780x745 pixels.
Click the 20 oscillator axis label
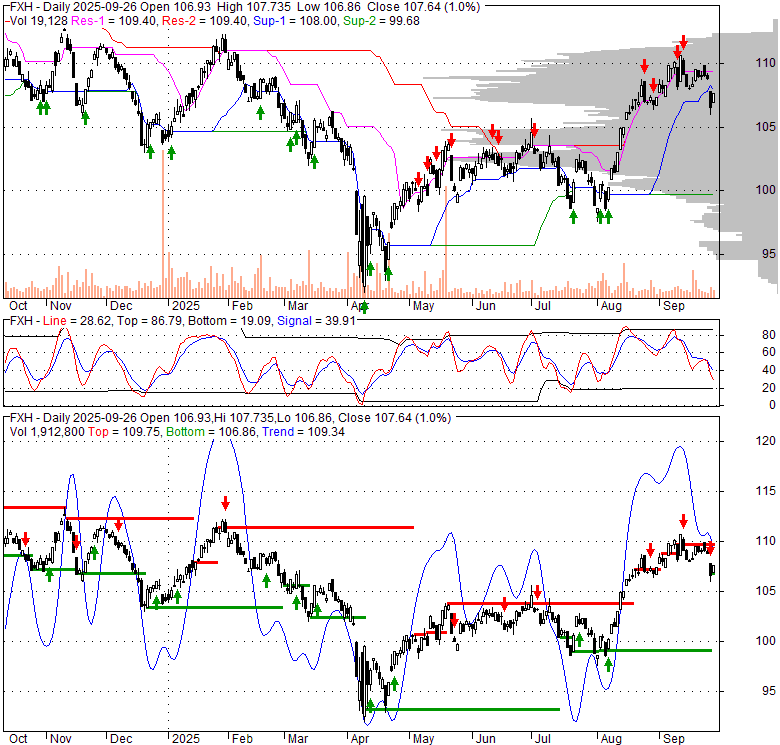[x=769, y=387]
